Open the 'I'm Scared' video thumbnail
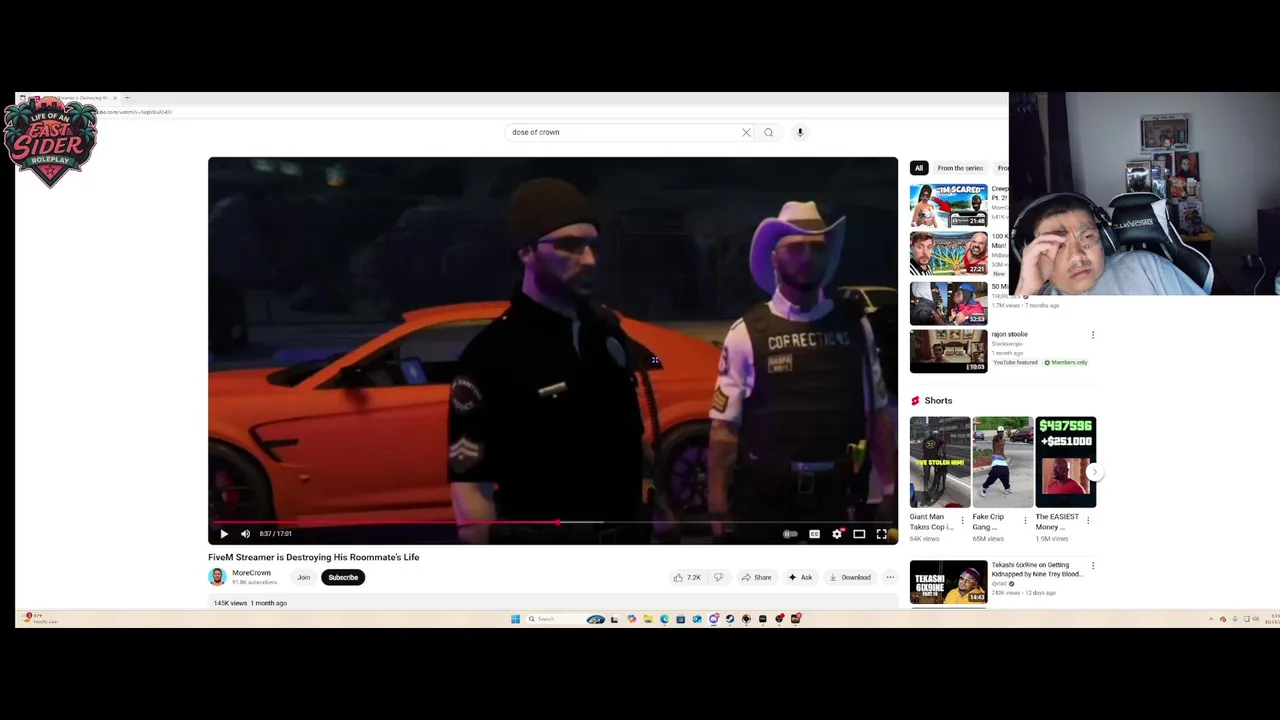 pos(948,206)
